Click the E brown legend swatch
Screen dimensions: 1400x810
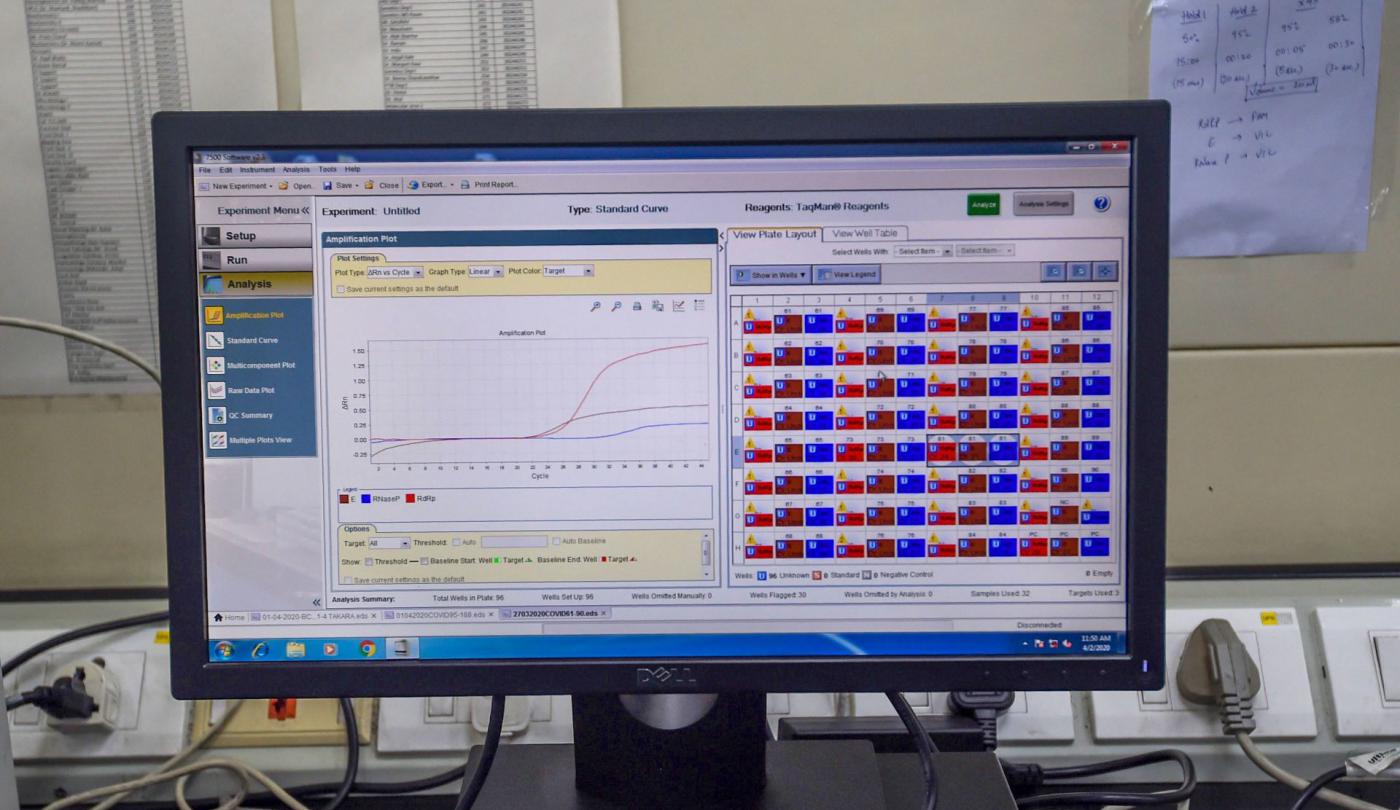pos(344,498)
